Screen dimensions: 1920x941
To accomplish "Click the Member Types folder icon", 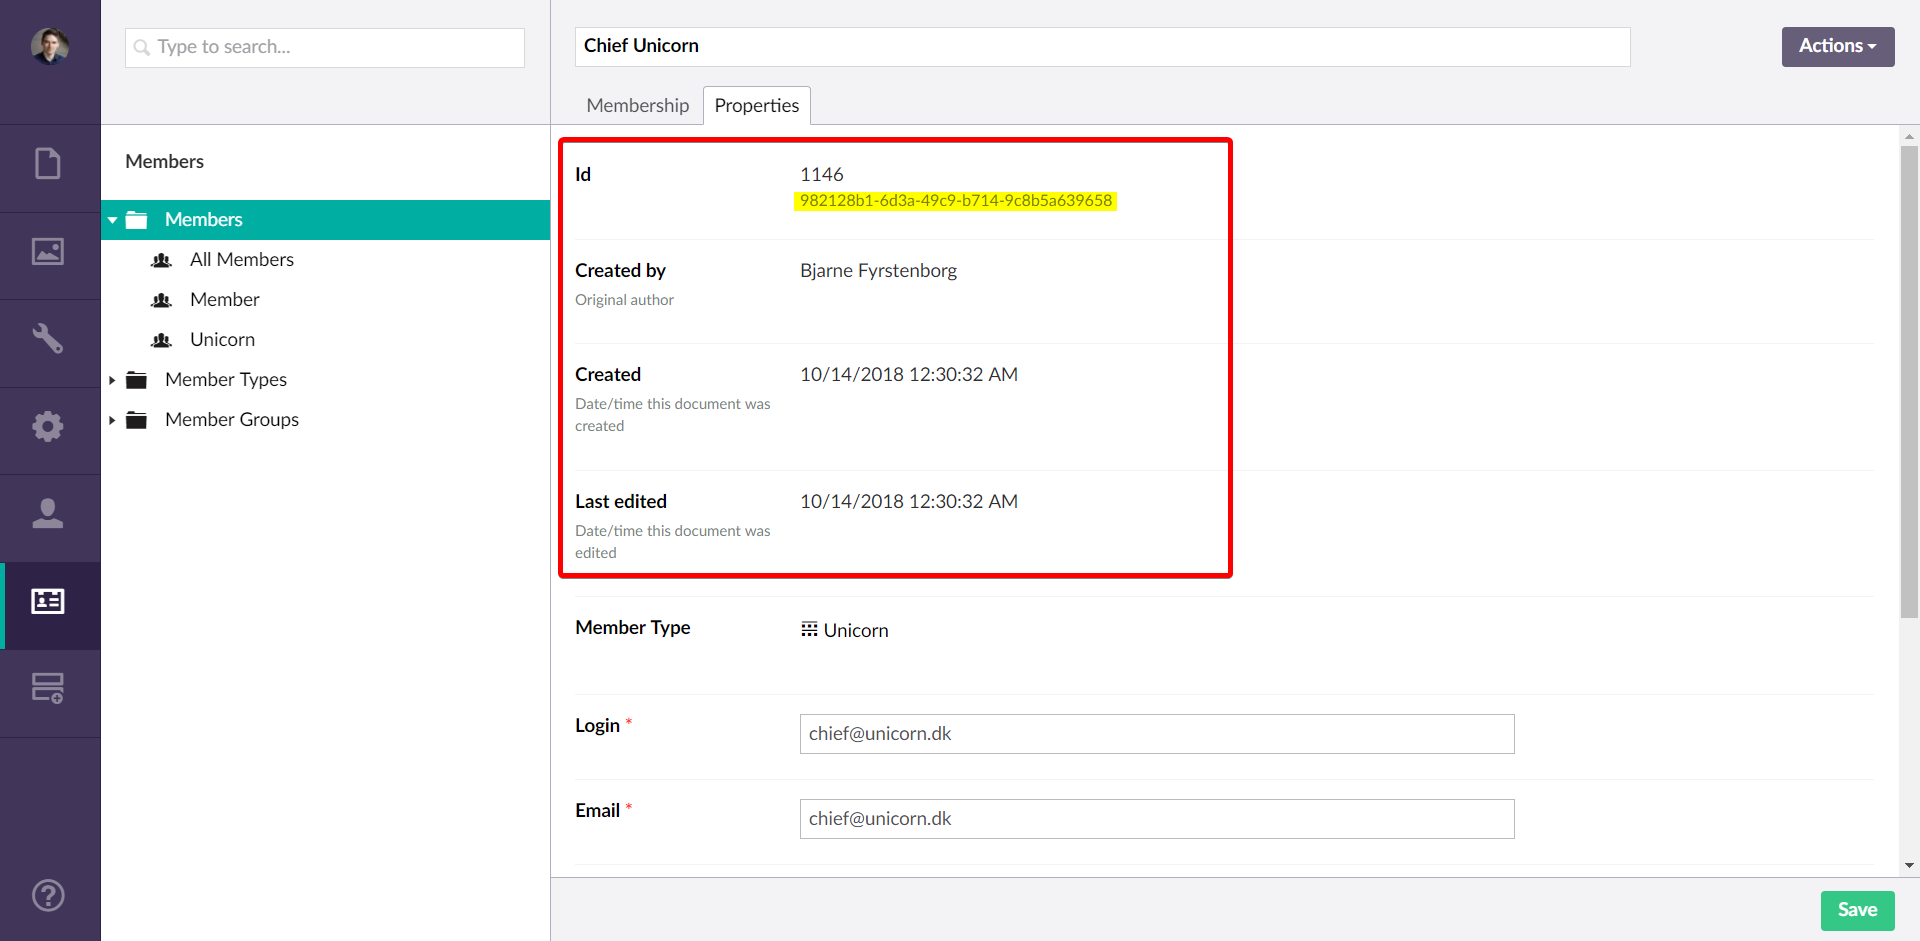I will 137,380.
